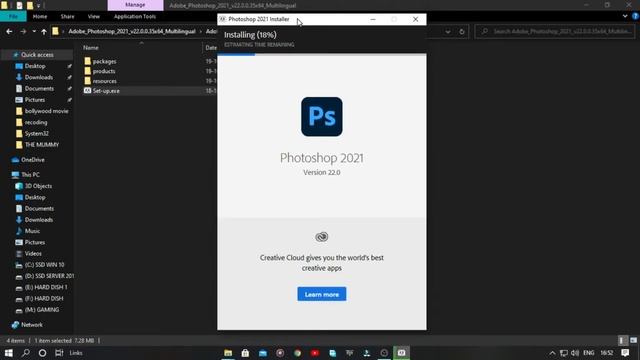Open the Action Center notifications
The width and height of the screenshot is (640, 360).
[x=625, y=353]
